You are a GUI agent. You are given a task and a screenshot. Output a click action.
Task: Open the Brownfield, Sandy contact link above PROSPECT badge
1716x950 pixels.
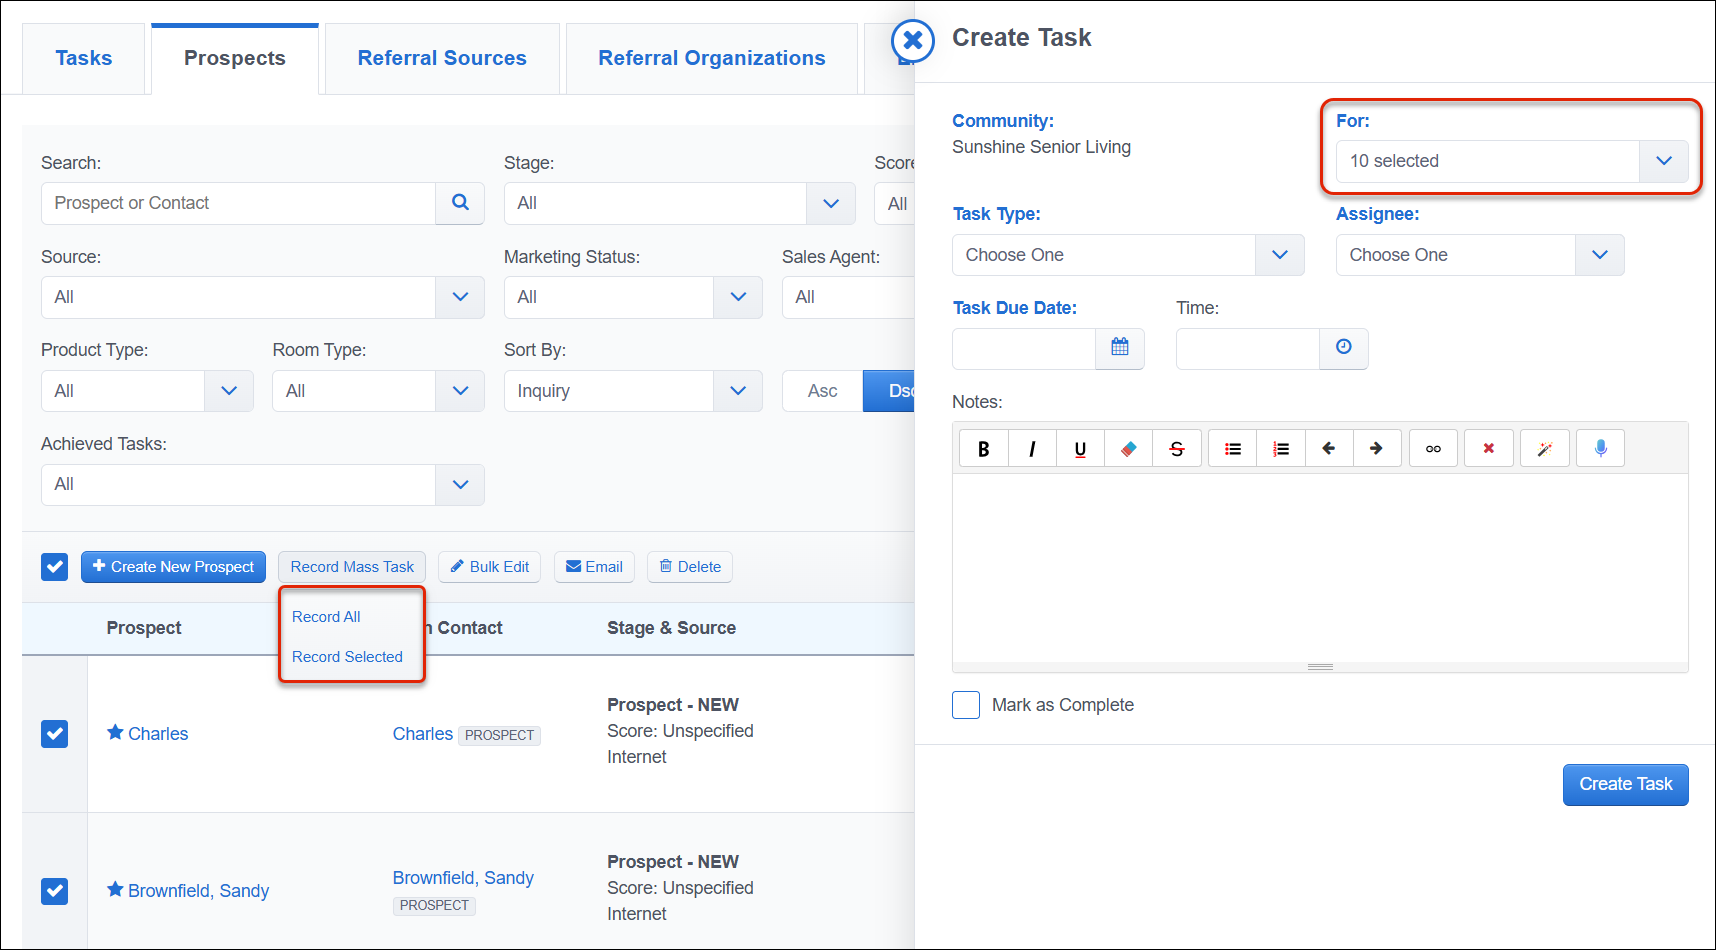[x=463, y=878]
